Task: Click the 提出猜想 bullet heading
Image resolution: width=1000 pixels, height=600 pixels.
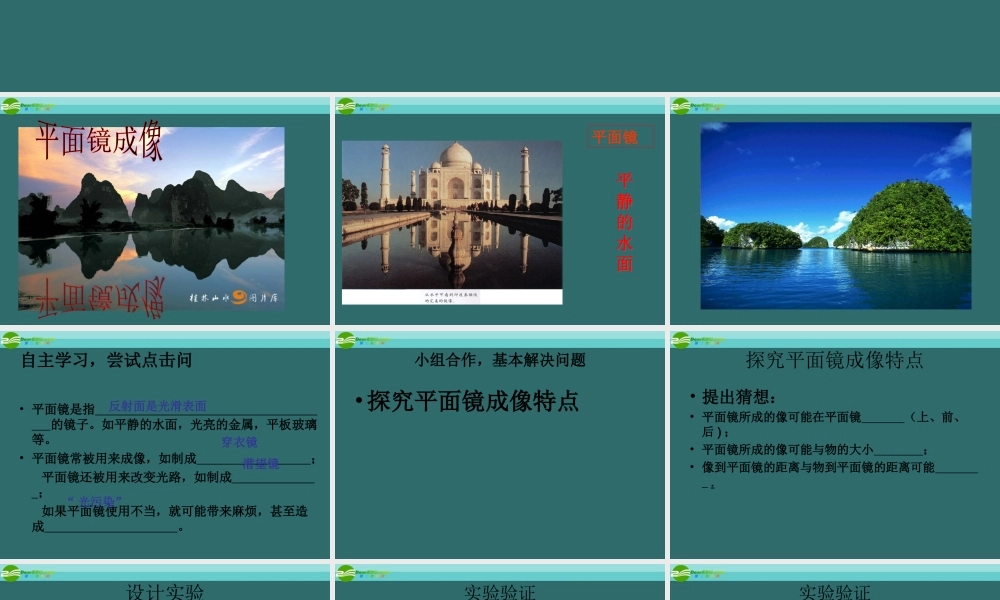Action: point(739,396)
